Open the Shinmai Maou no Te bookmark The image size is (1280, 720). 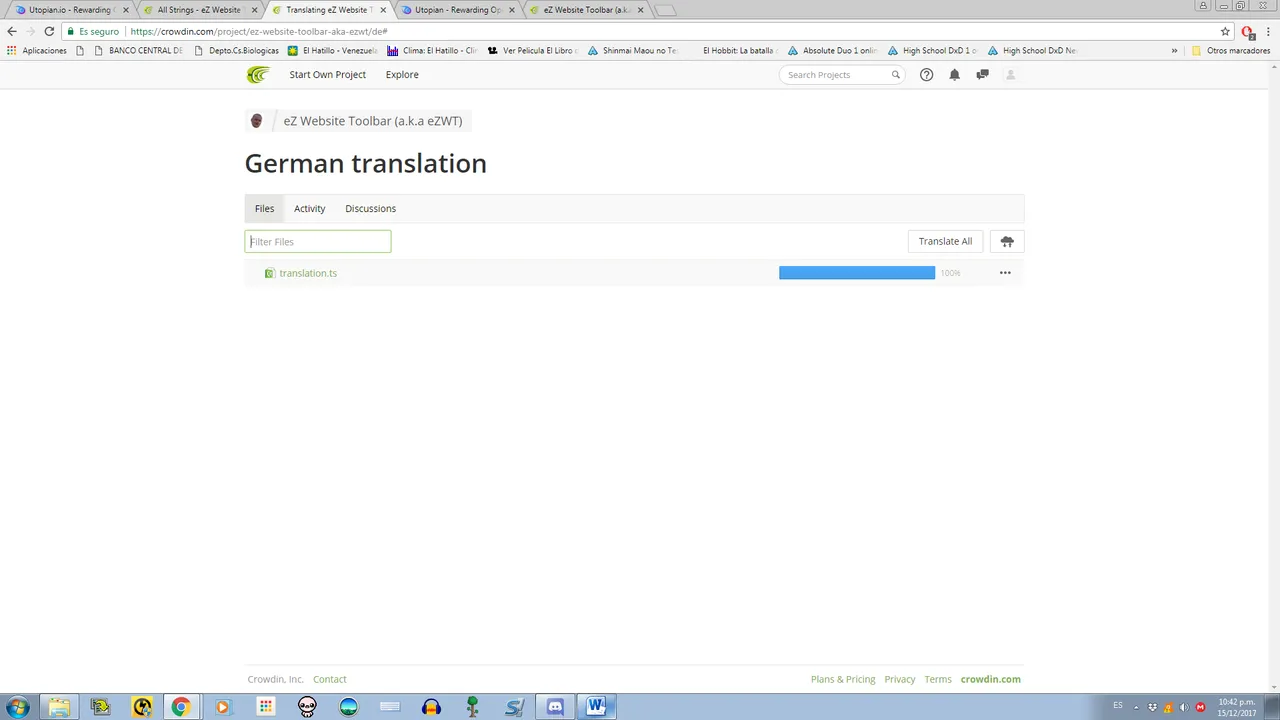tap(632, 50)
